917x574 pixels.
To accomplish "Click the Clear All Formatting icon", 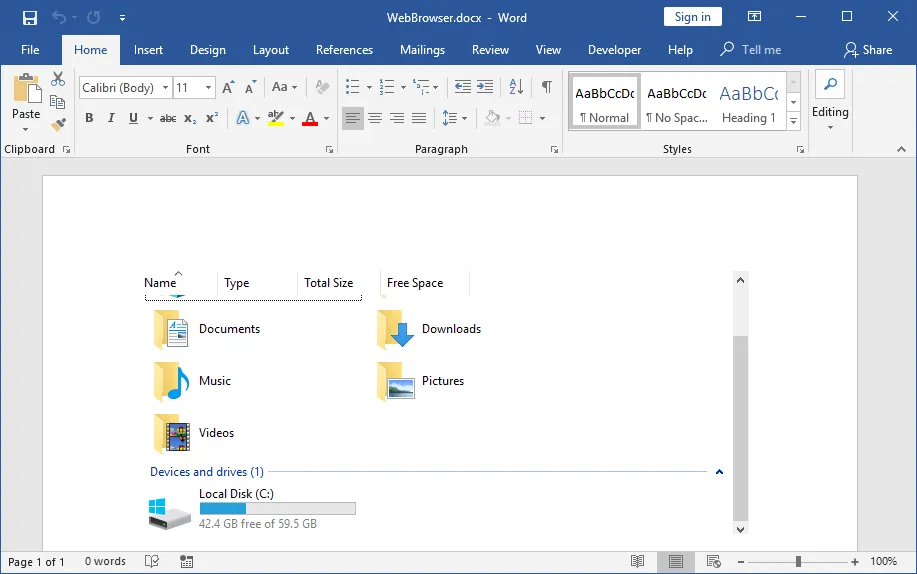I will 322,87.
